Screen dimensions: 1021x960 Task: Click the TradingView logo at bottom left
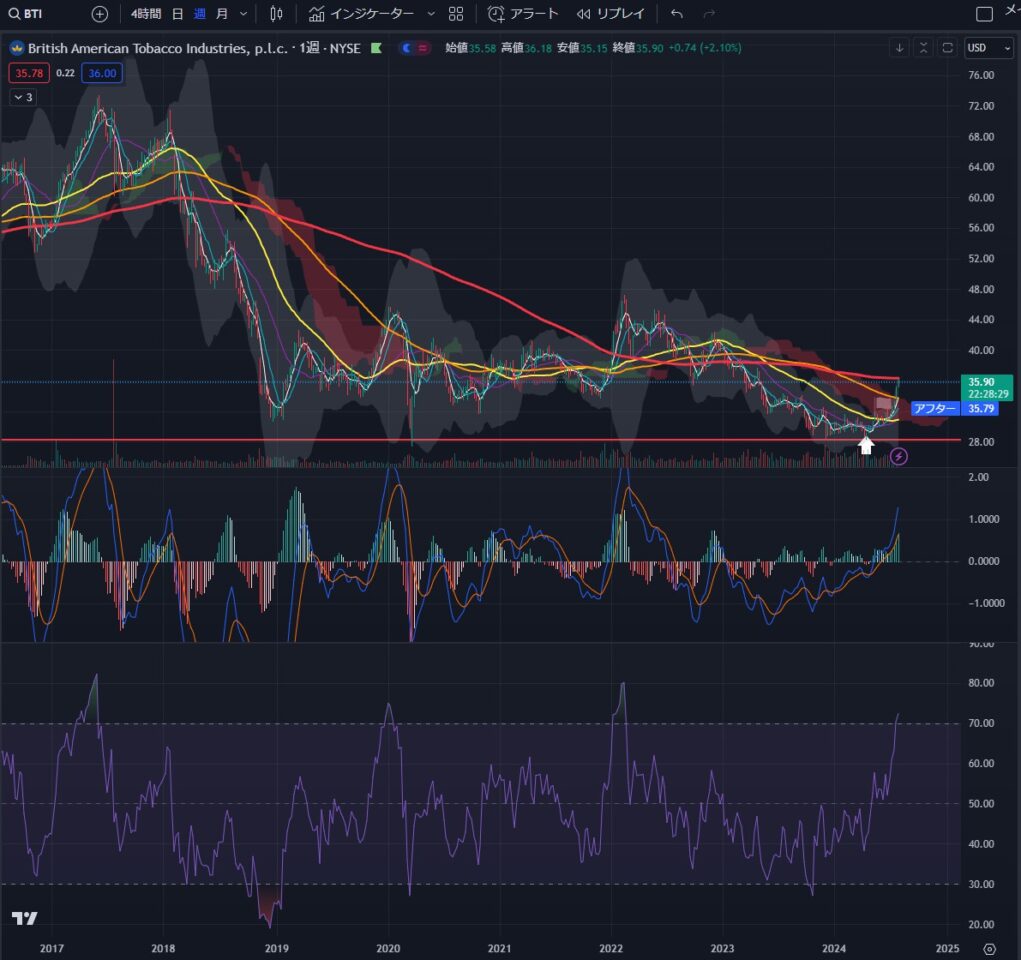(x=25, y=918)
